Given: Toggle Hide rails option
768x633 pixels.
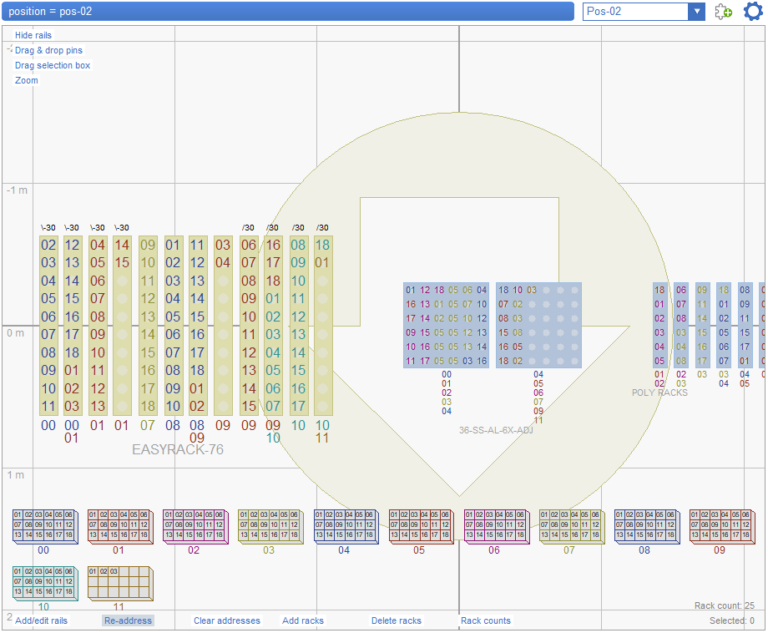Looking at the screenshot, I should point(33,35).
